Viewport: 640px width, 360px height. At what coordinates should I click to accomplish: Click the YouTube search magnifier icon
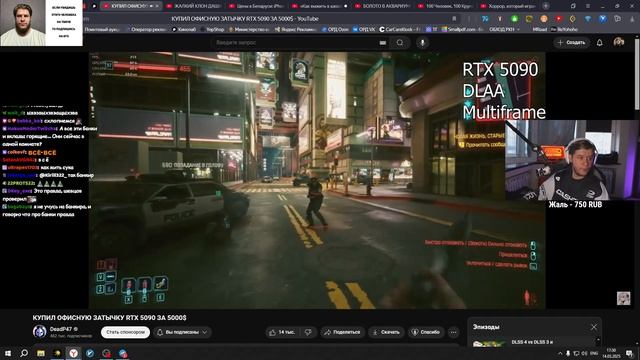pos(400,42)
